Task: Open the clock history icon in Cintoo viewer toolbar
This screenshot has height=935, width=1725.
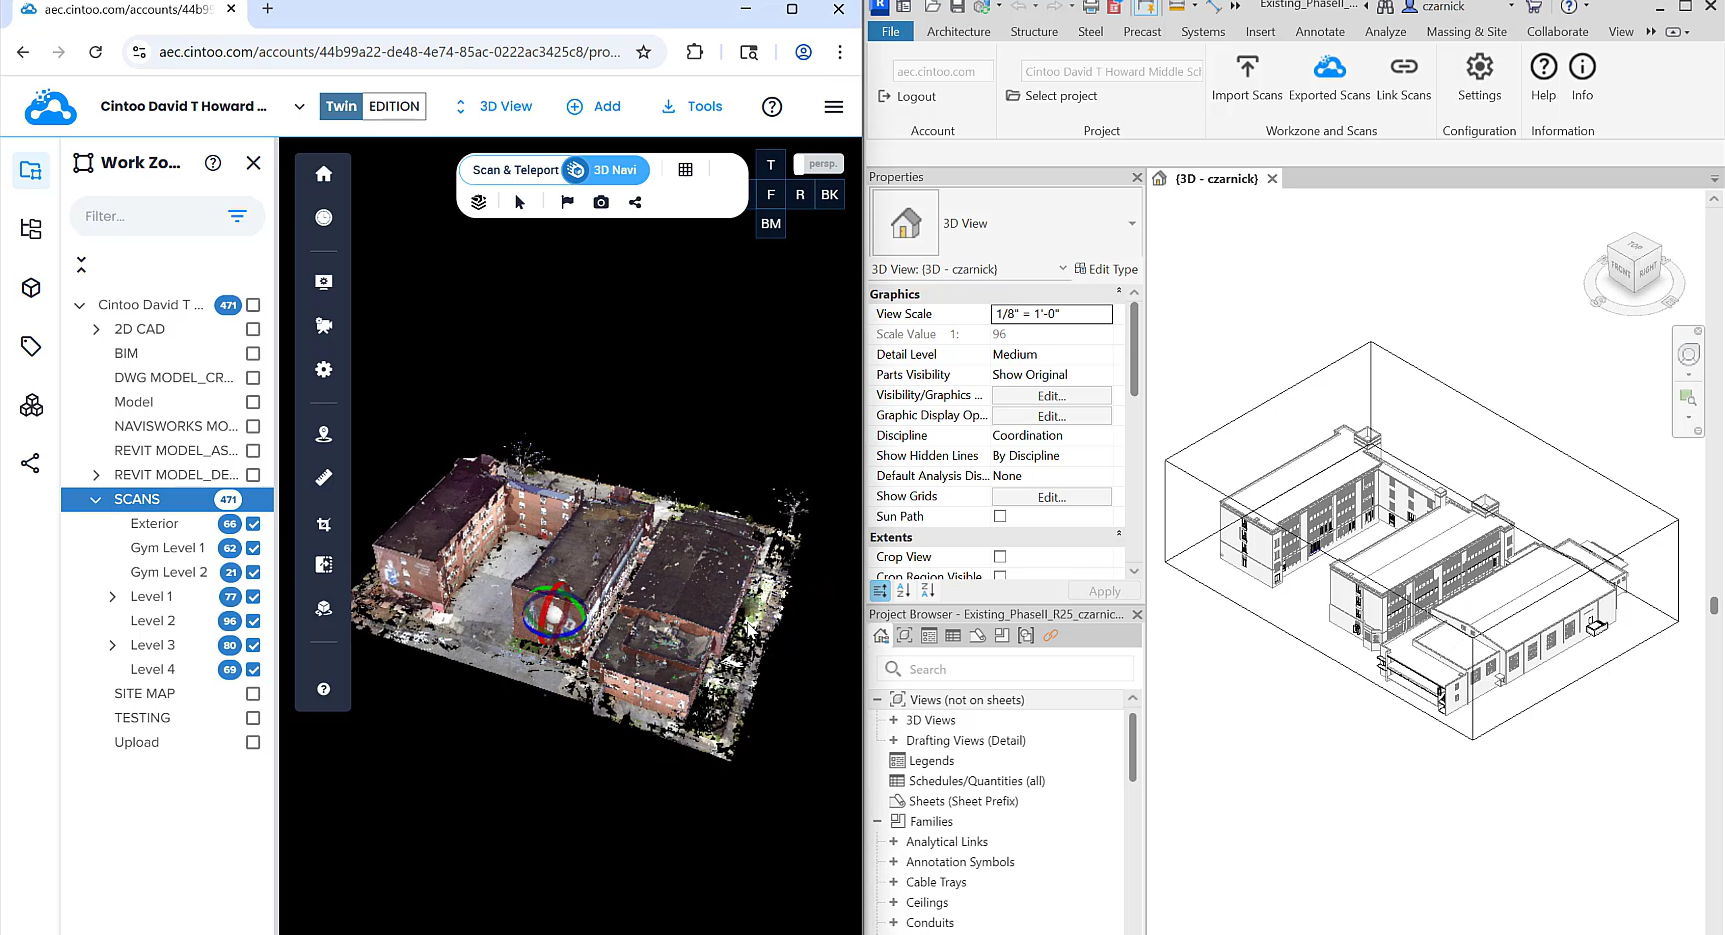Action: click(x=323, y=217)
